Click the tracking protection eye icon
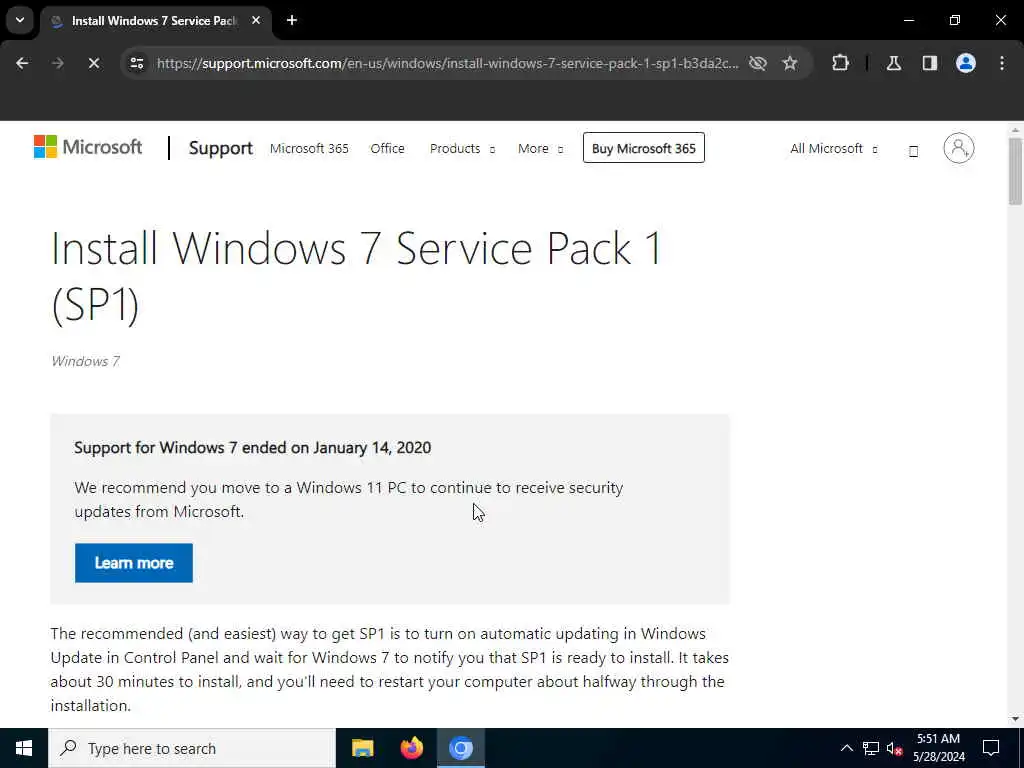The height and width of the screenshot is (768, 1024). (758, 63)
